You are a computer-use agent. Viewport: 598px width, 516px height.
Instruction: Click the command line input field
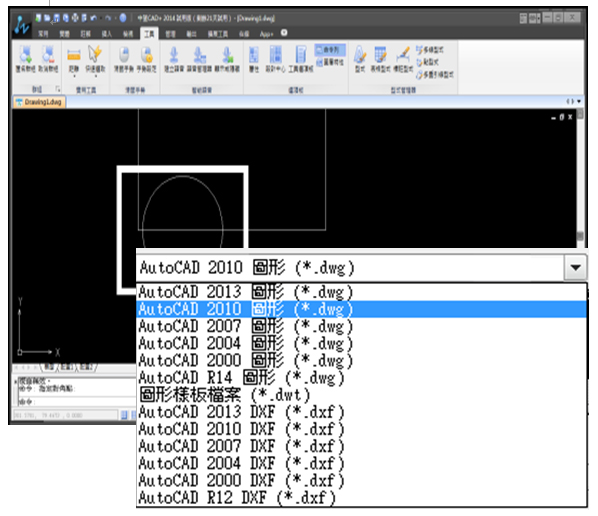[76, 402]
